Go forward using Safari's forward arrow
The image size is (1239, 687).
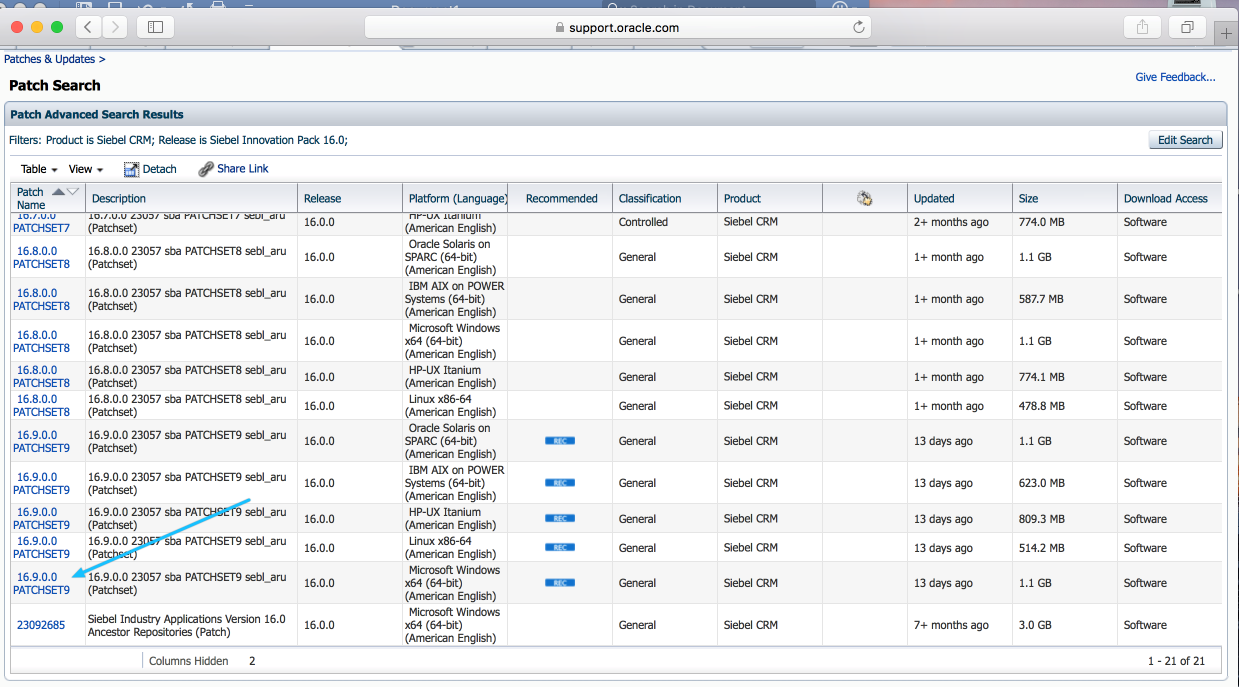coord(114,27)
